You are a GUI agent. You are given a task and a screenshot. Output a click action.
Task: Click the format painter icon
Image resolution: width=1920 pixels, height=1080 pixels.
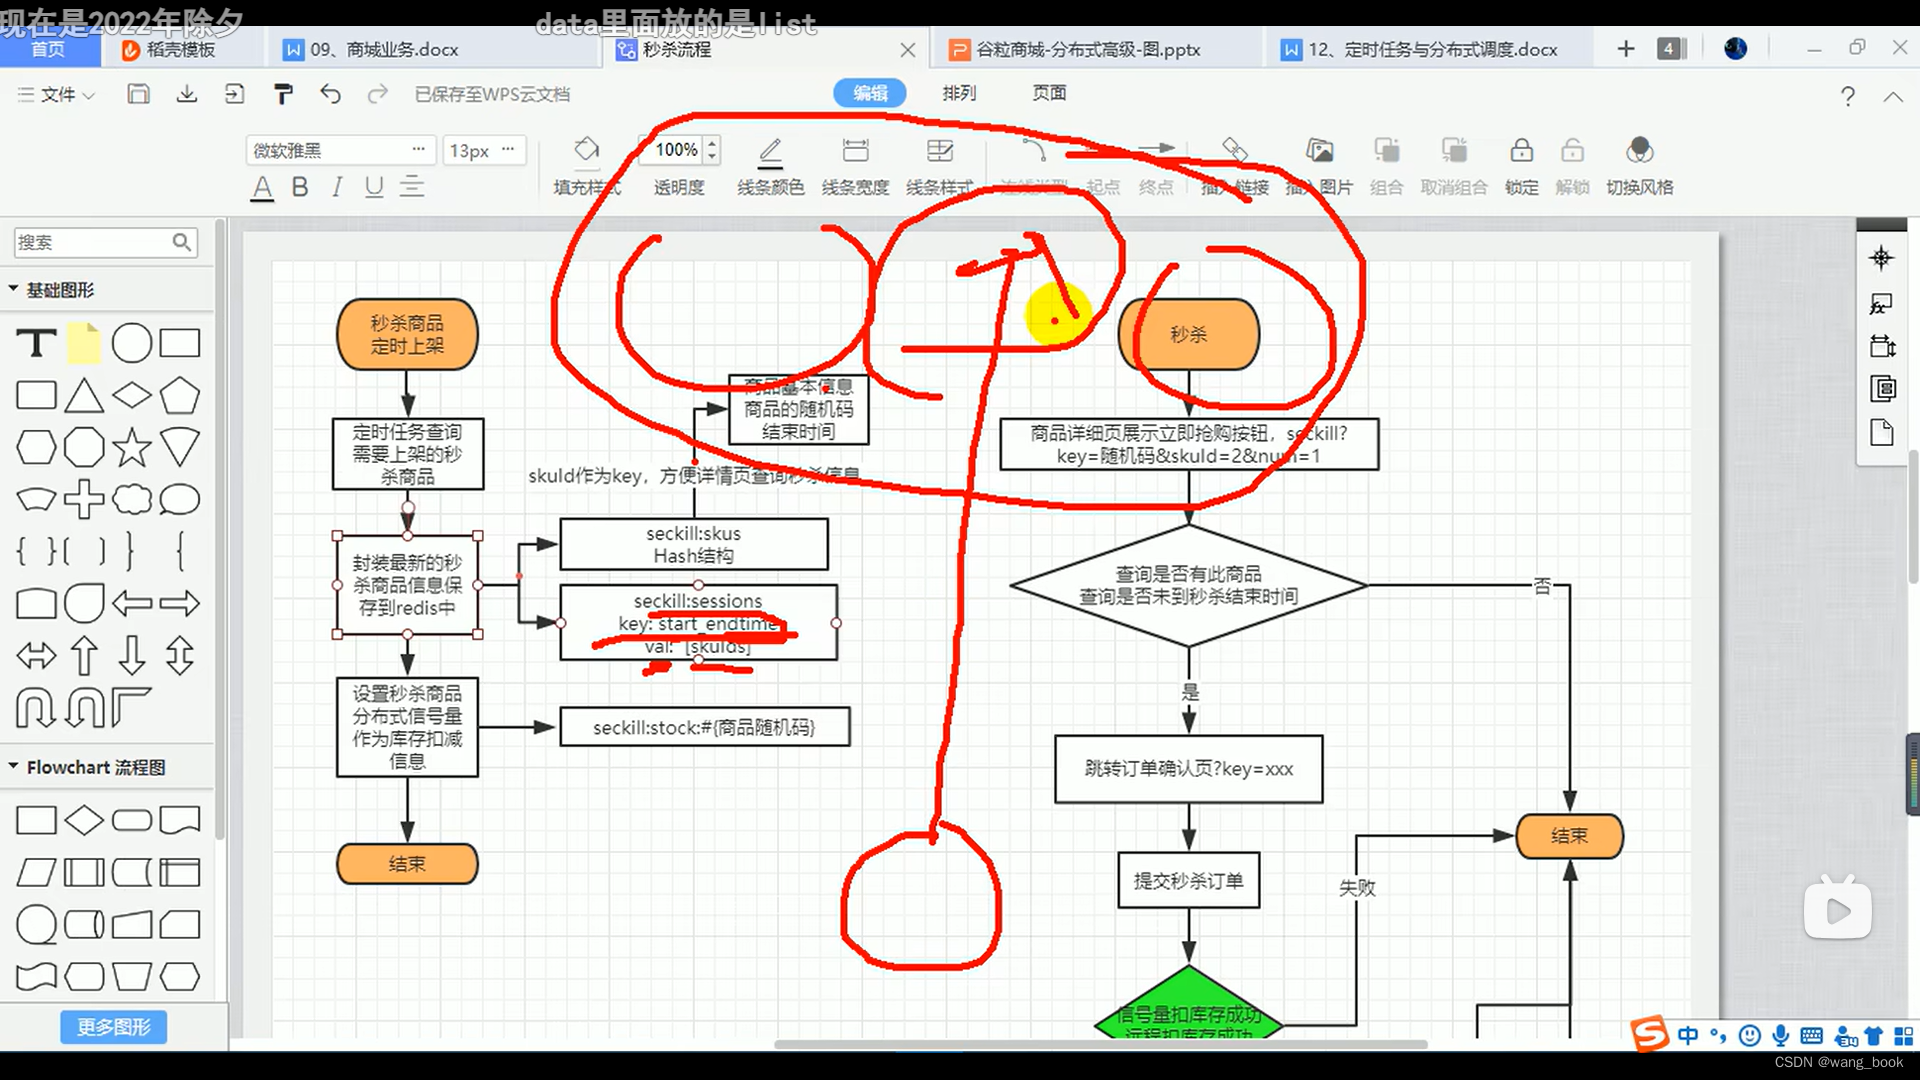(x=283, y=94)
